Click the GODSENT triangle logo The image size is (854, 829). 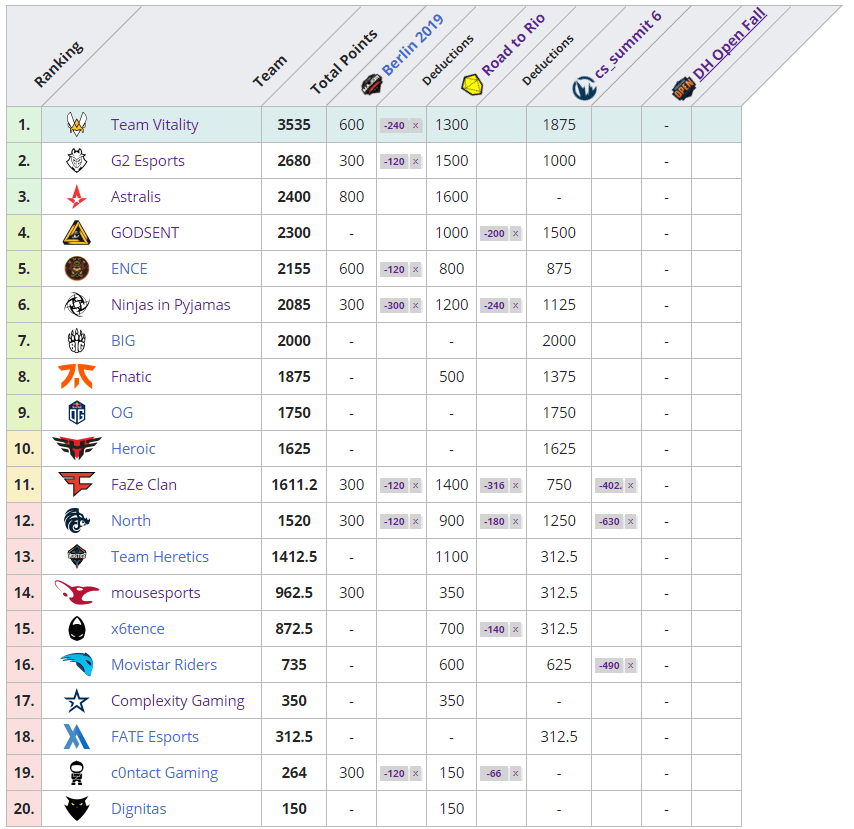[x=77, y=233]
